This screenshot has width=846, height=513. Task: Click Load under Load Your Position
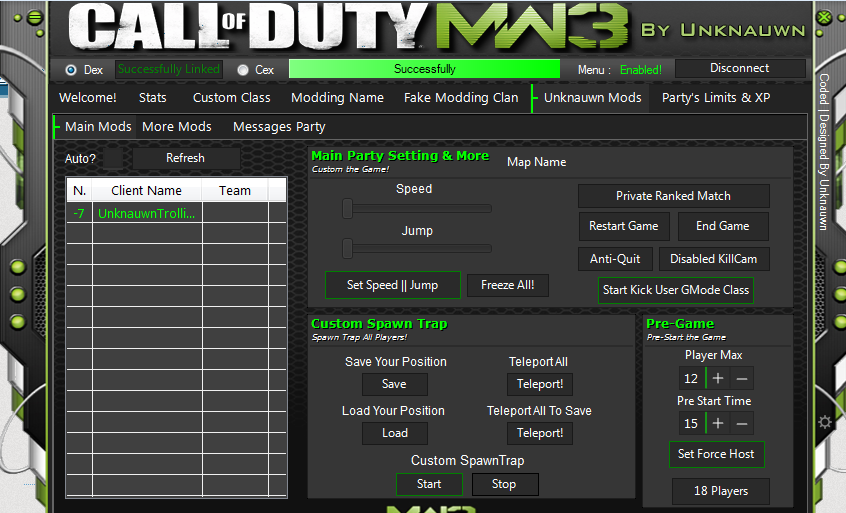point(394,433)
